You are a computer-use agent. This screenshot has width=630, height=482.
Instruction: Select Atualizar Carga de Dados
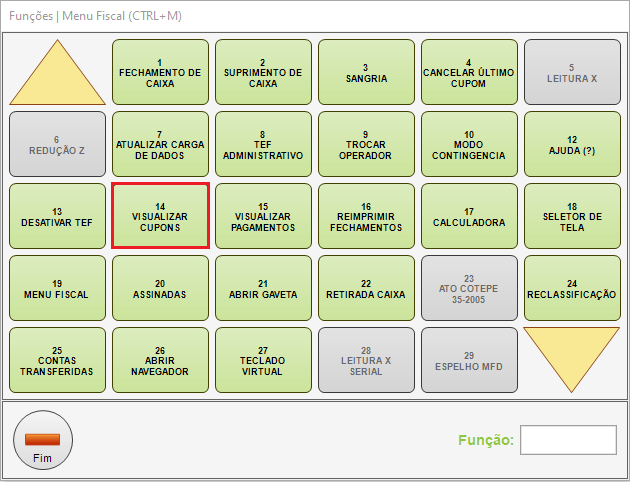pyautogui.click(x=160, y=144)
